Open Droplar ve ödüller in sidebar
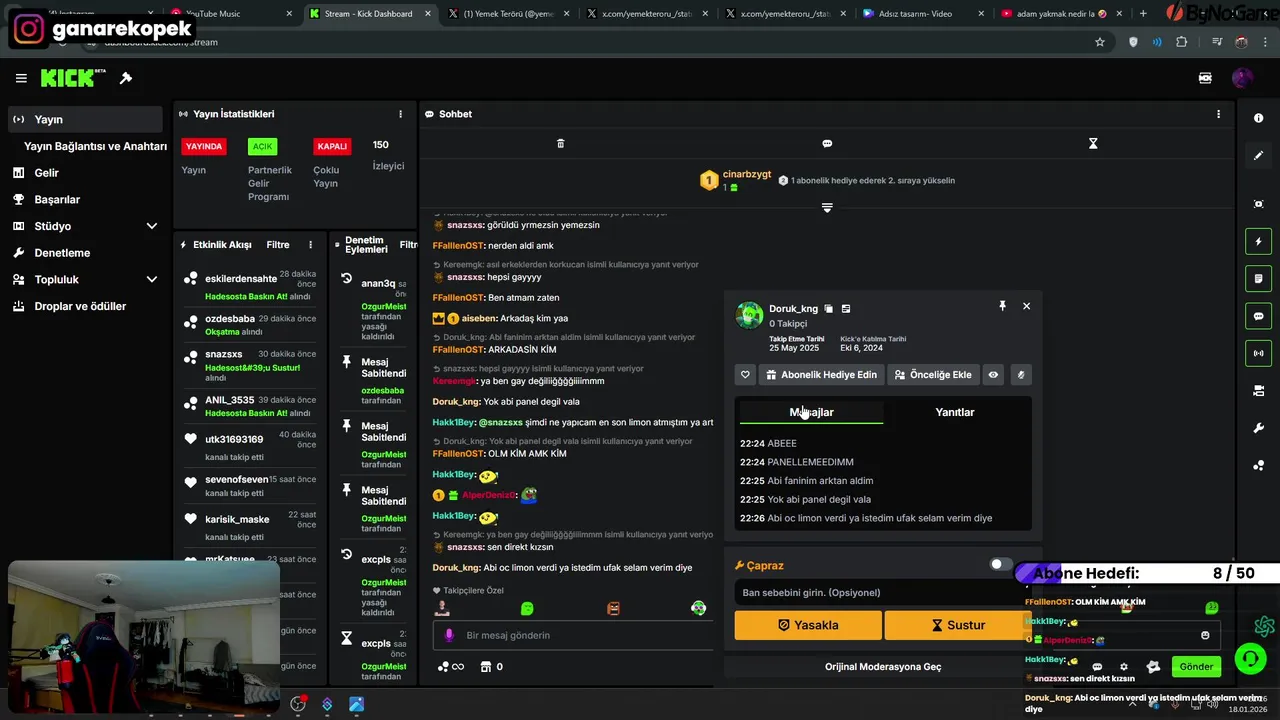Screen dimensions: 1280x720 click(x=85, y=306)
